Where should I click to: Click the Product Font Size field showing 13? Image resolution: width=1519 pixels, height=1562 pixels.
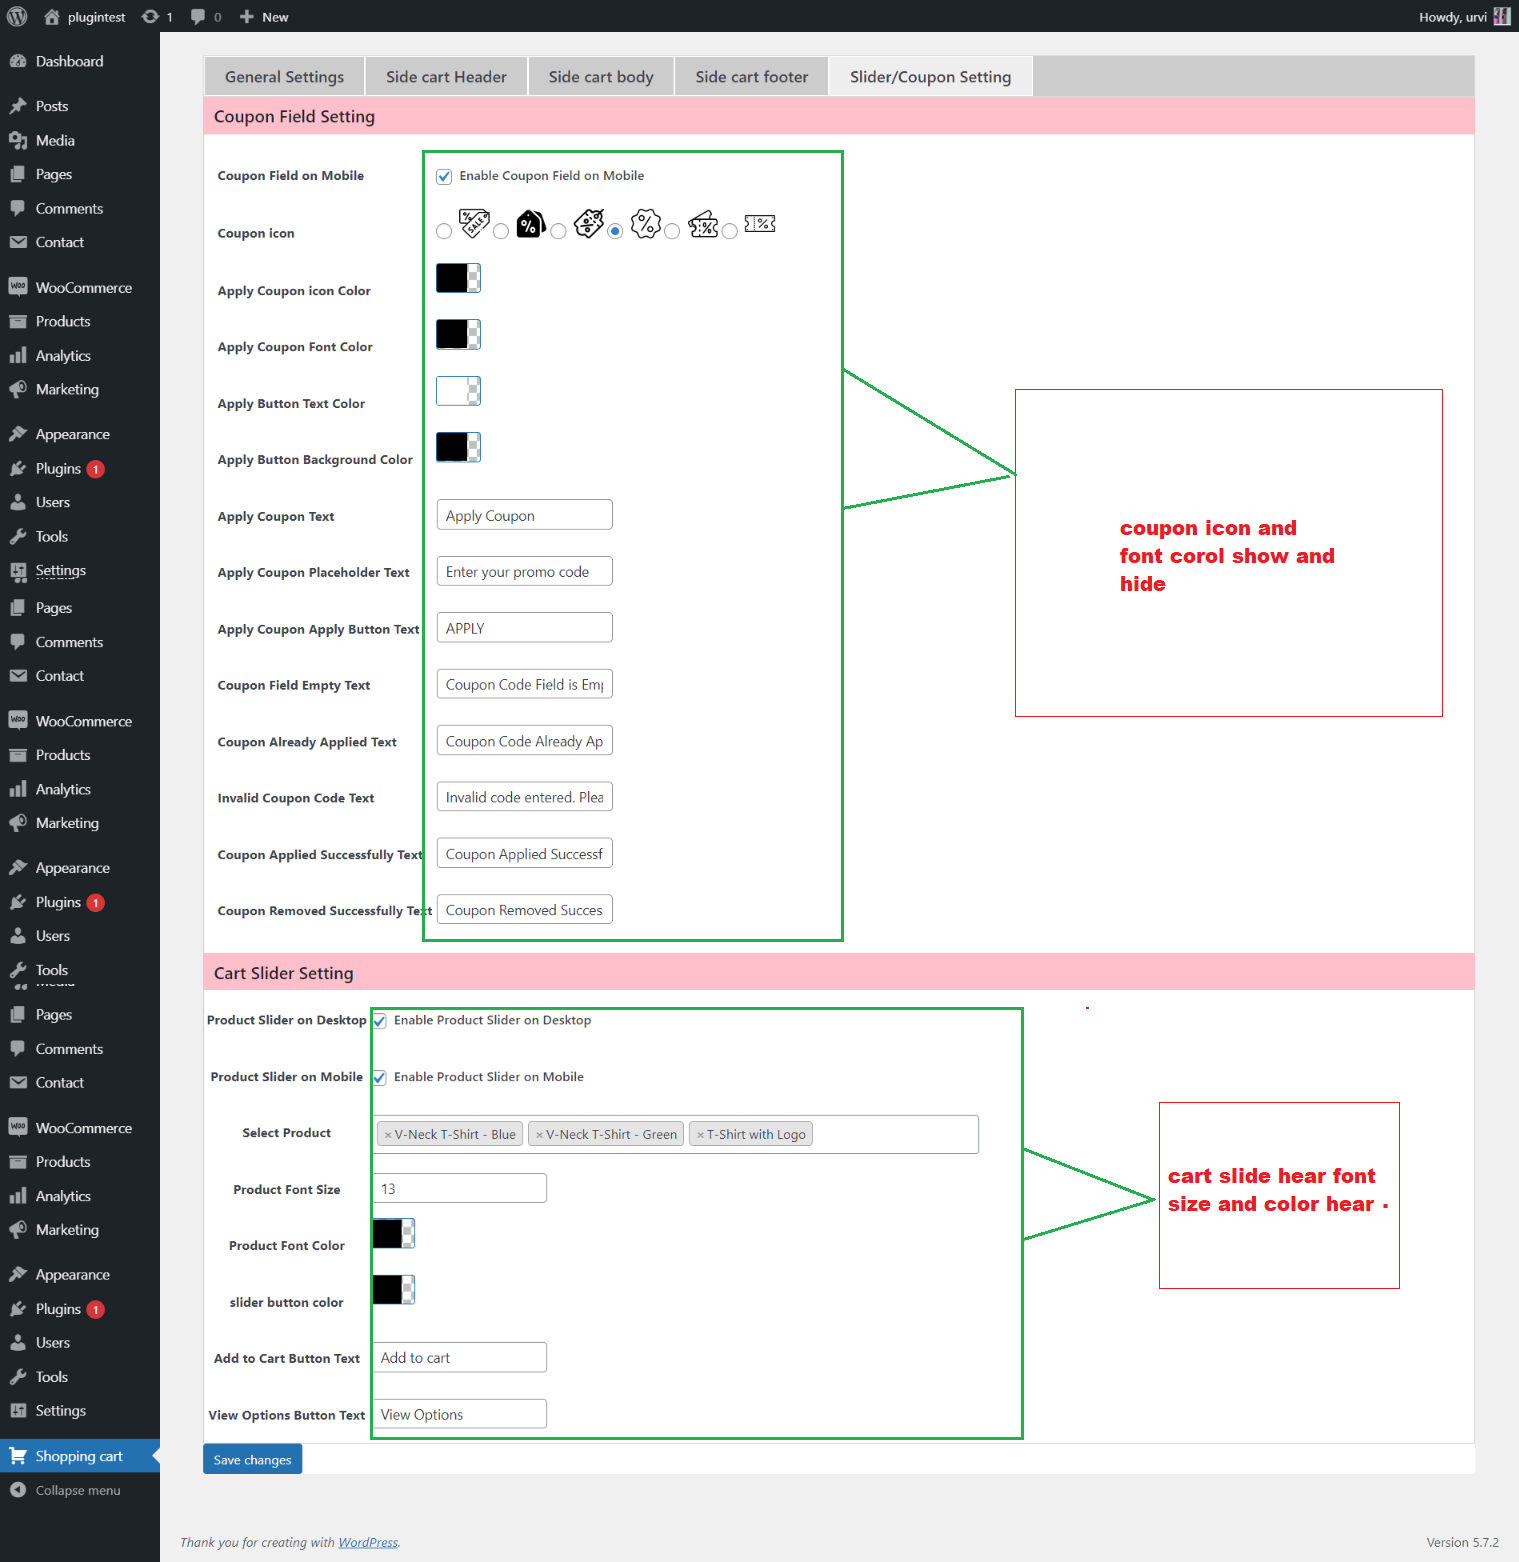[459, 1188]
